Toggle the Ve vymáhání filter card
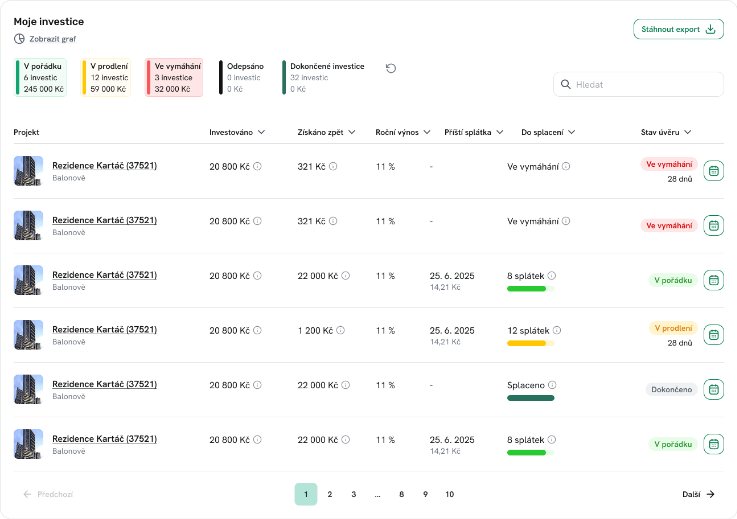The width and height of the screenshot is (737, 519). point(174,77)
